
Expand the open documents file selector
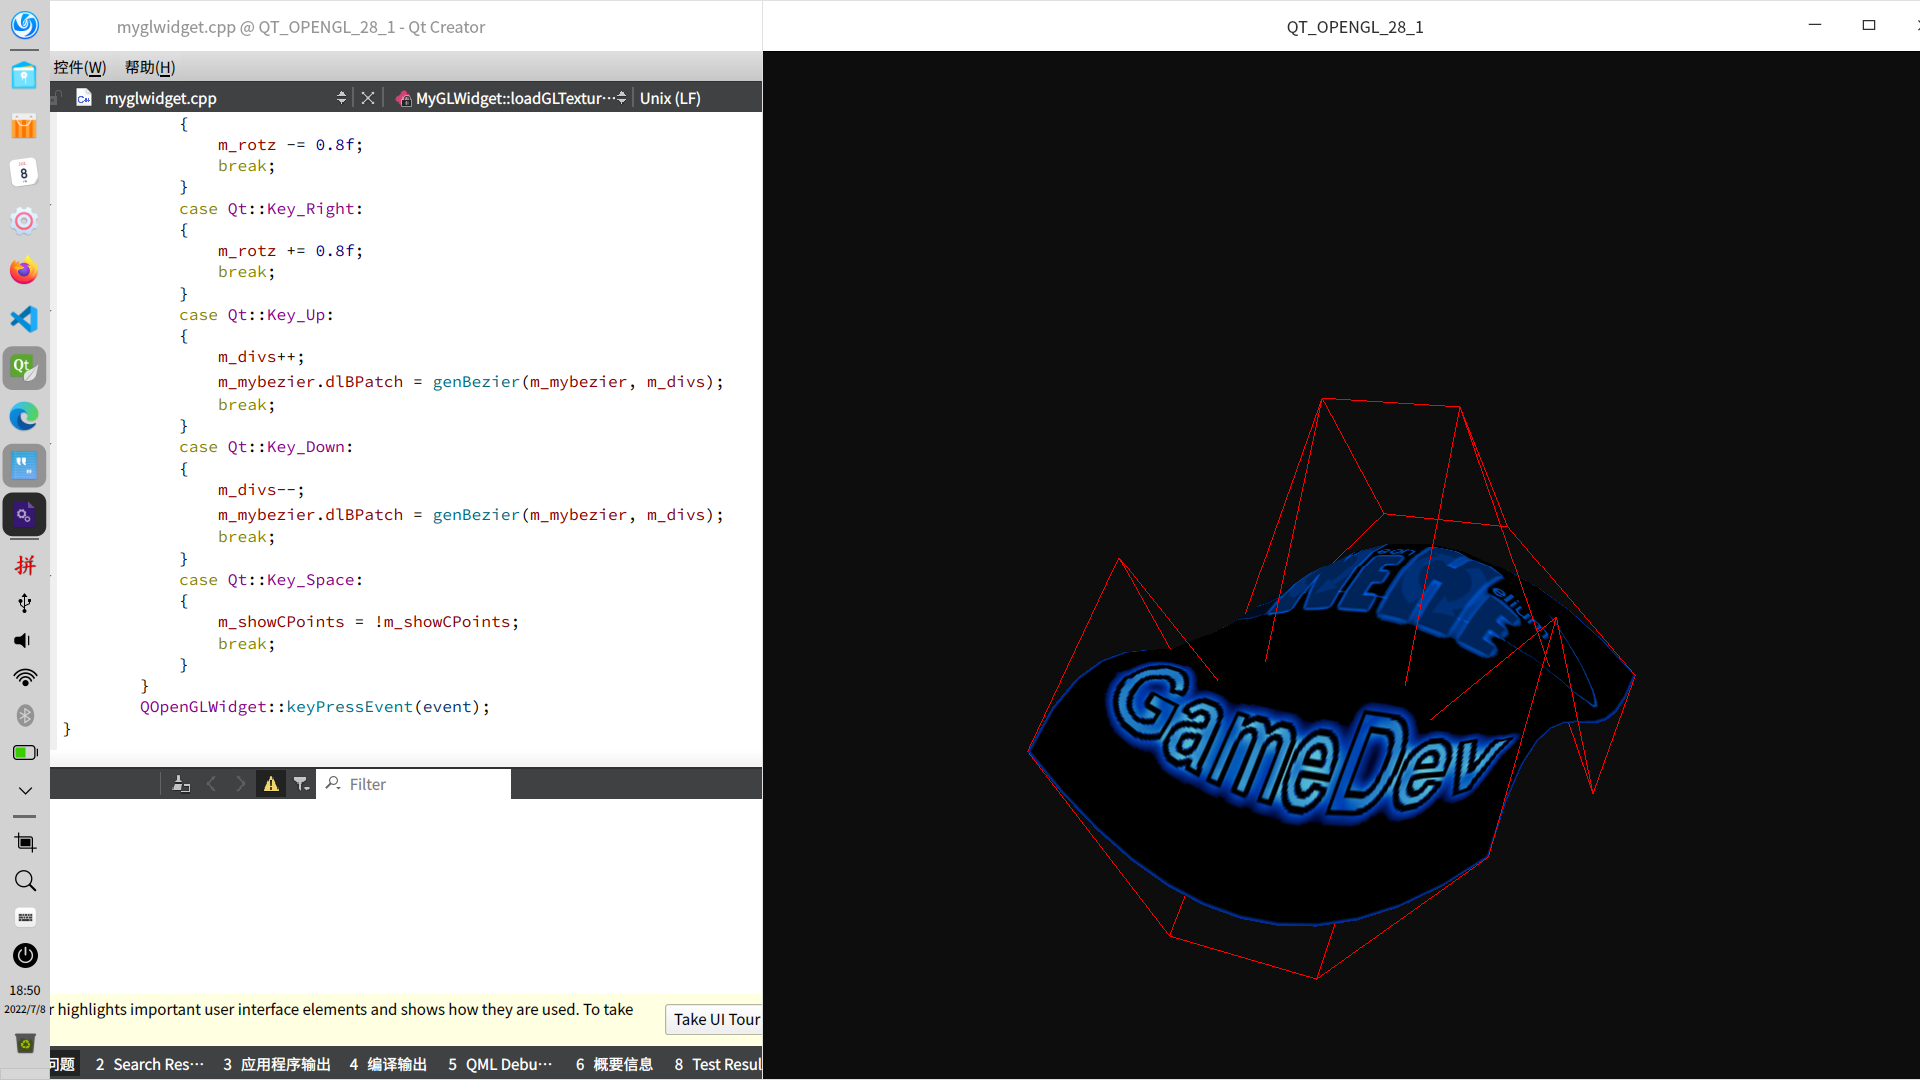(341, 98)
